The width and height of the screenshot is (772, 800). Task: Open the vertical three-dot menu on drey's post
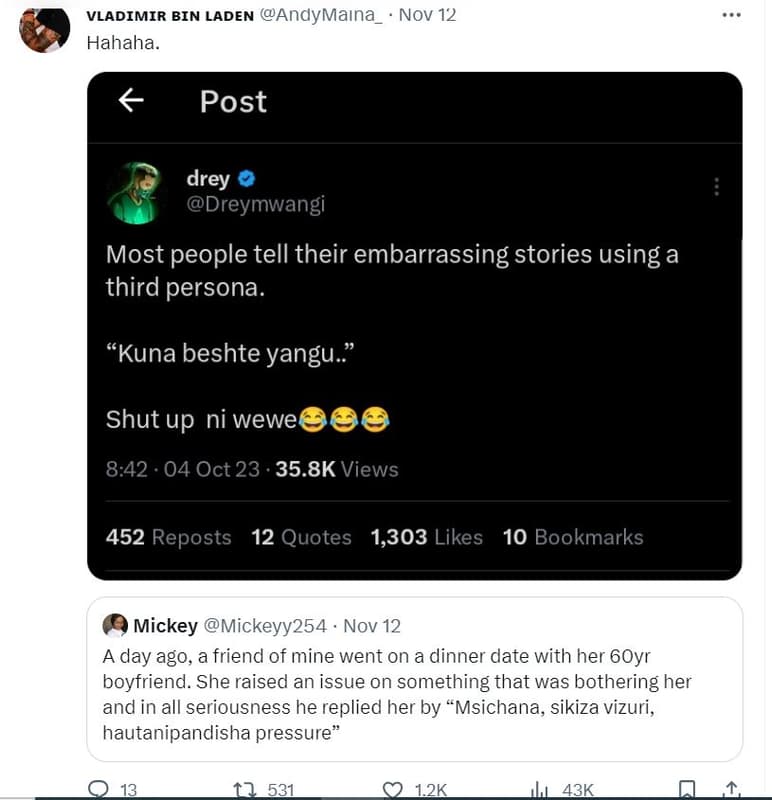pyautogui.click(x=715, y=187)
